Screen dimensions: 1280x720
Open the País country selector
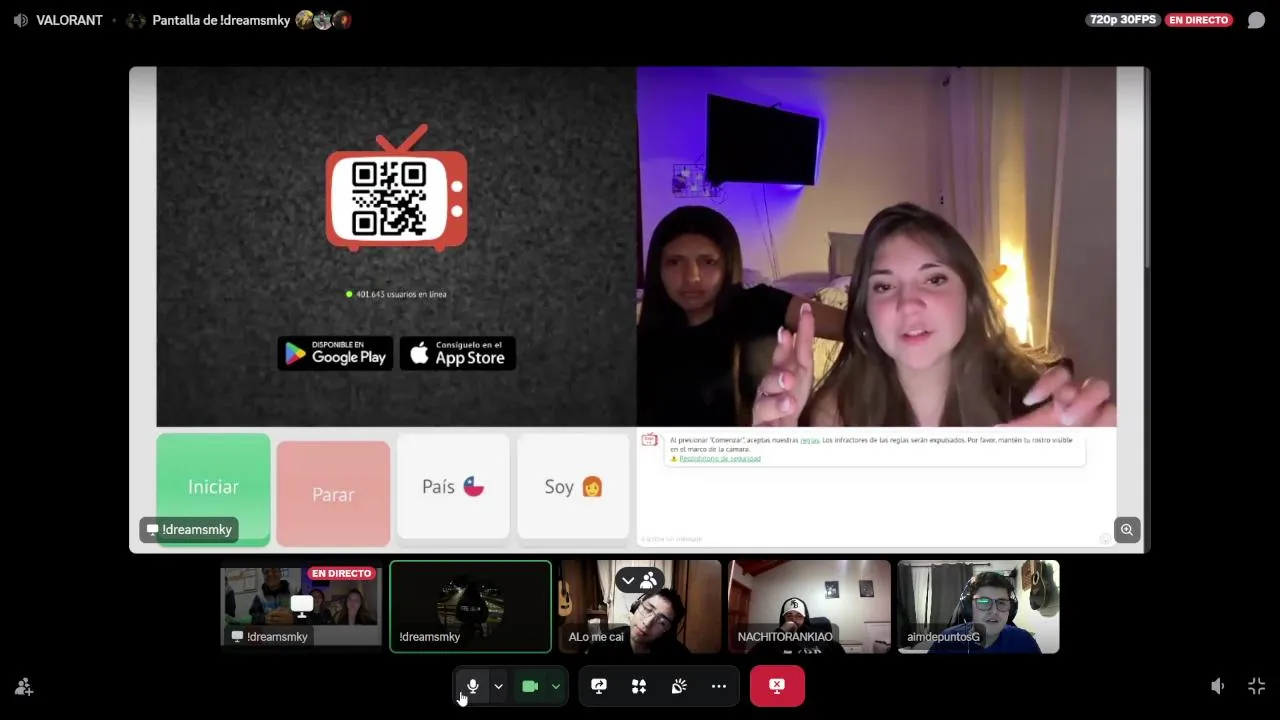(x=453, y=487)
